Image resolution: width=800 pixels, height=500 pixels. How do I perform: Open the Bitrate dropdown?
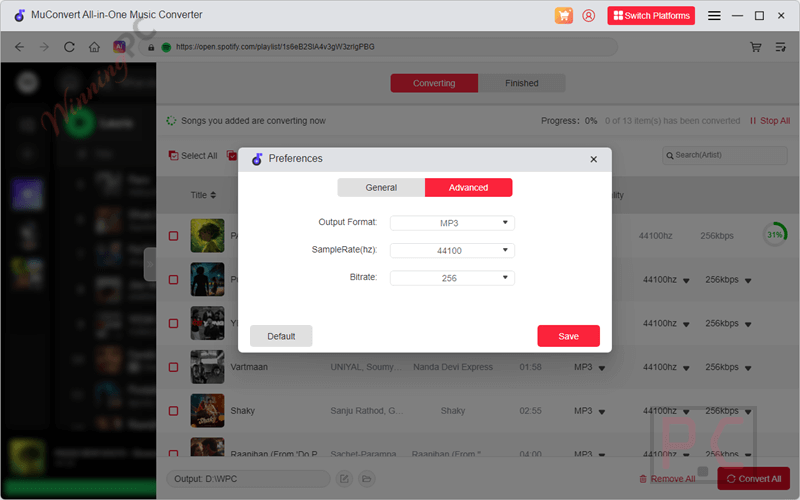[x=452, y=278]
